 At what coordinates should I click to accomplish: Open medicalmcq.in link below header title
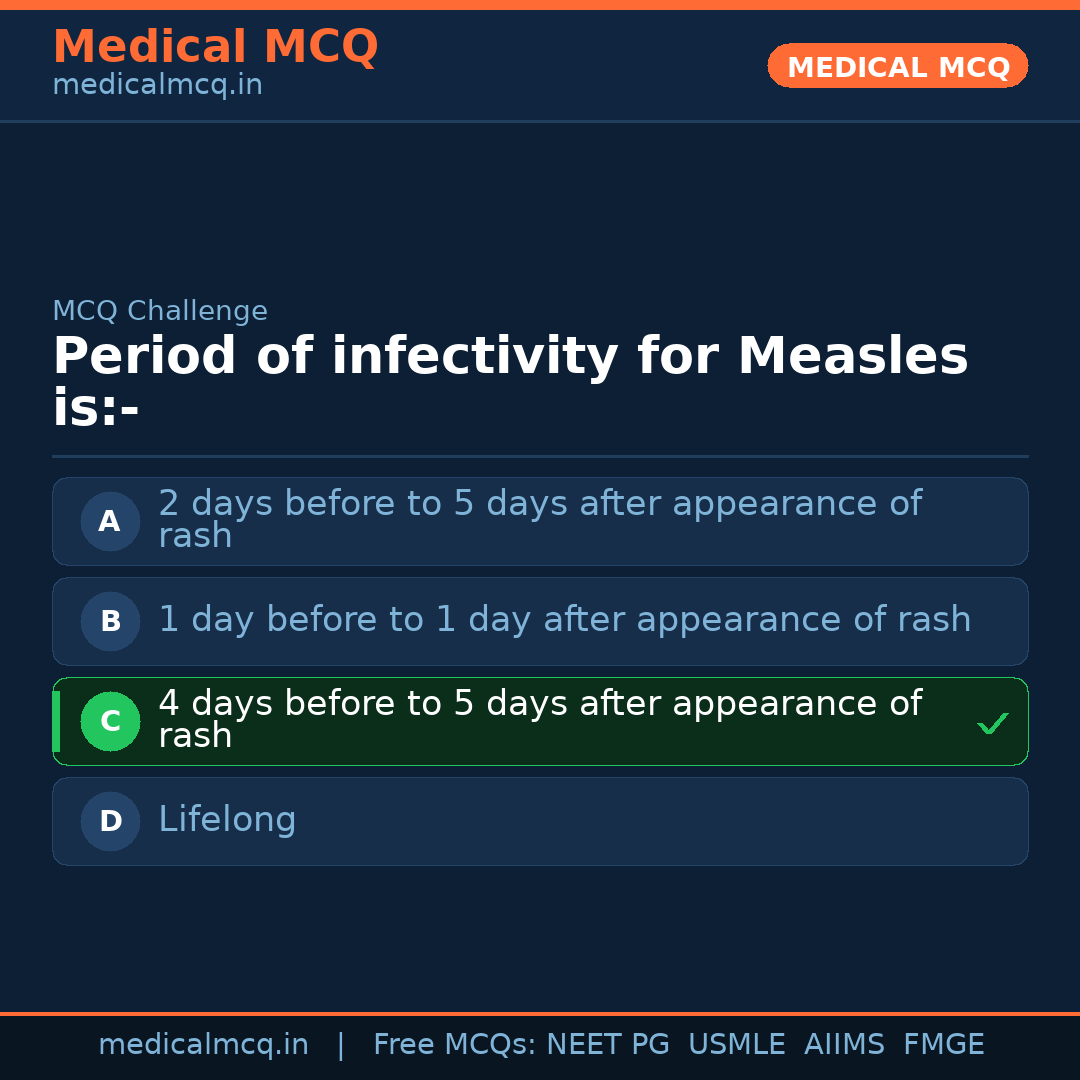point(157,85)
